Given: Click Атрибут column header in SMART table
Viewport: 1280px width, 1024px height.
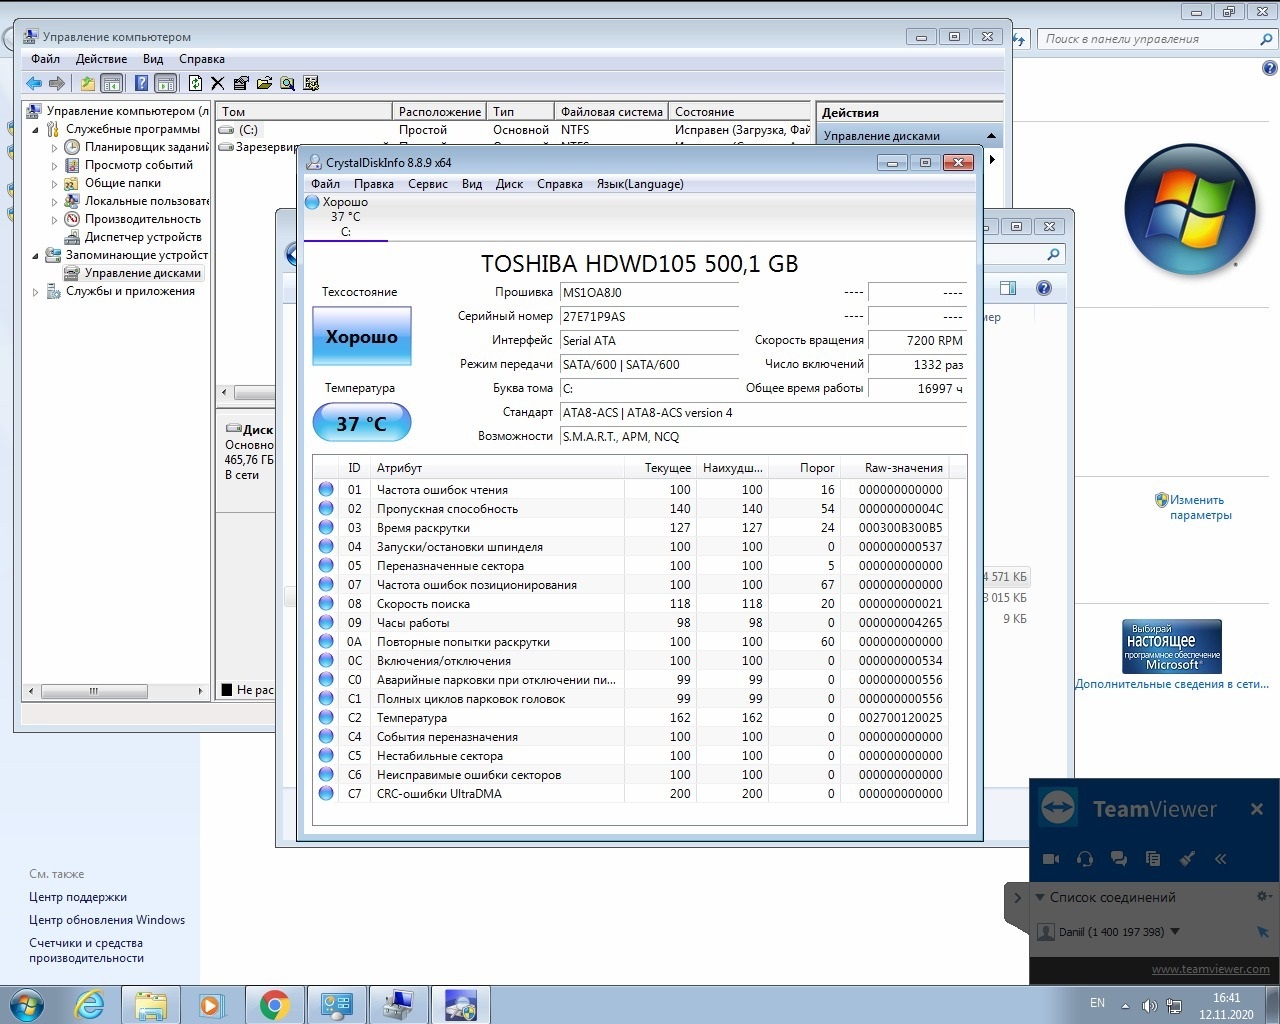Looking at the screenshot, I should pyautogui.click(x=497, y=468).
